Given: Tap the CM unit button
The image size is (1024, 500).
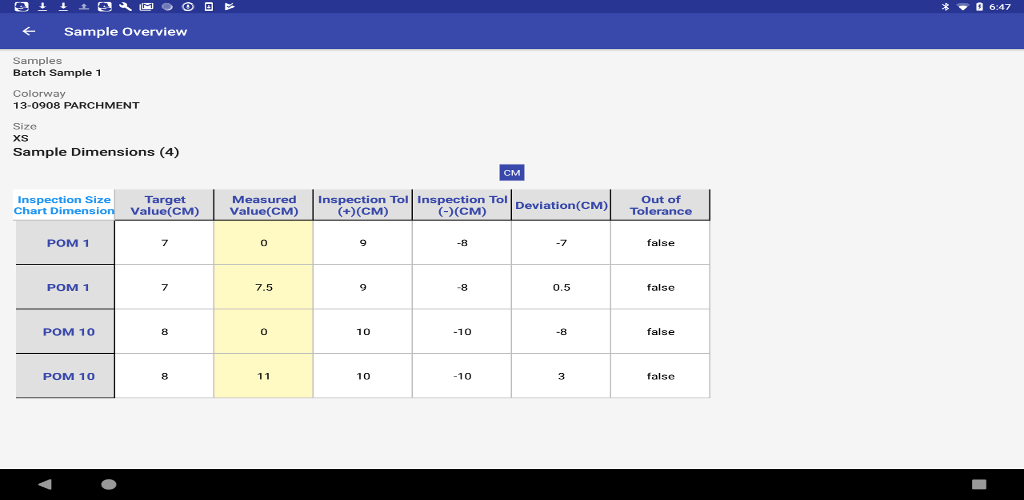Looking at the screenshot, I should click(512, 172).
